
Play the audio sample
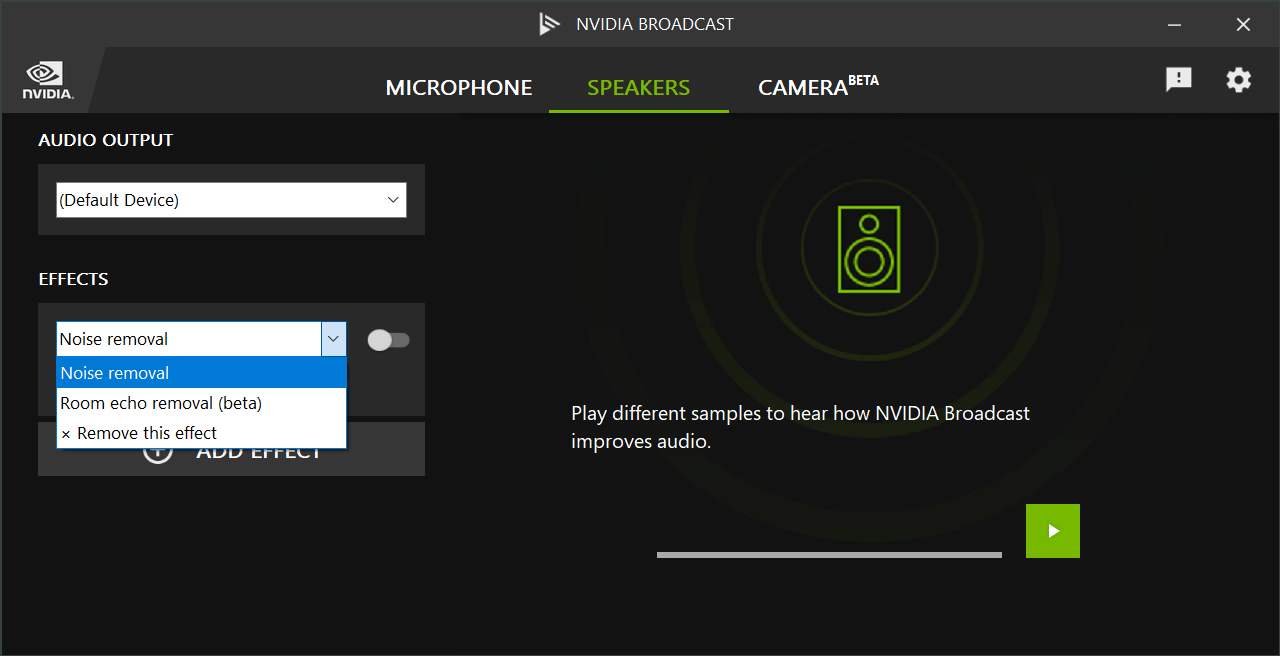1053,531
